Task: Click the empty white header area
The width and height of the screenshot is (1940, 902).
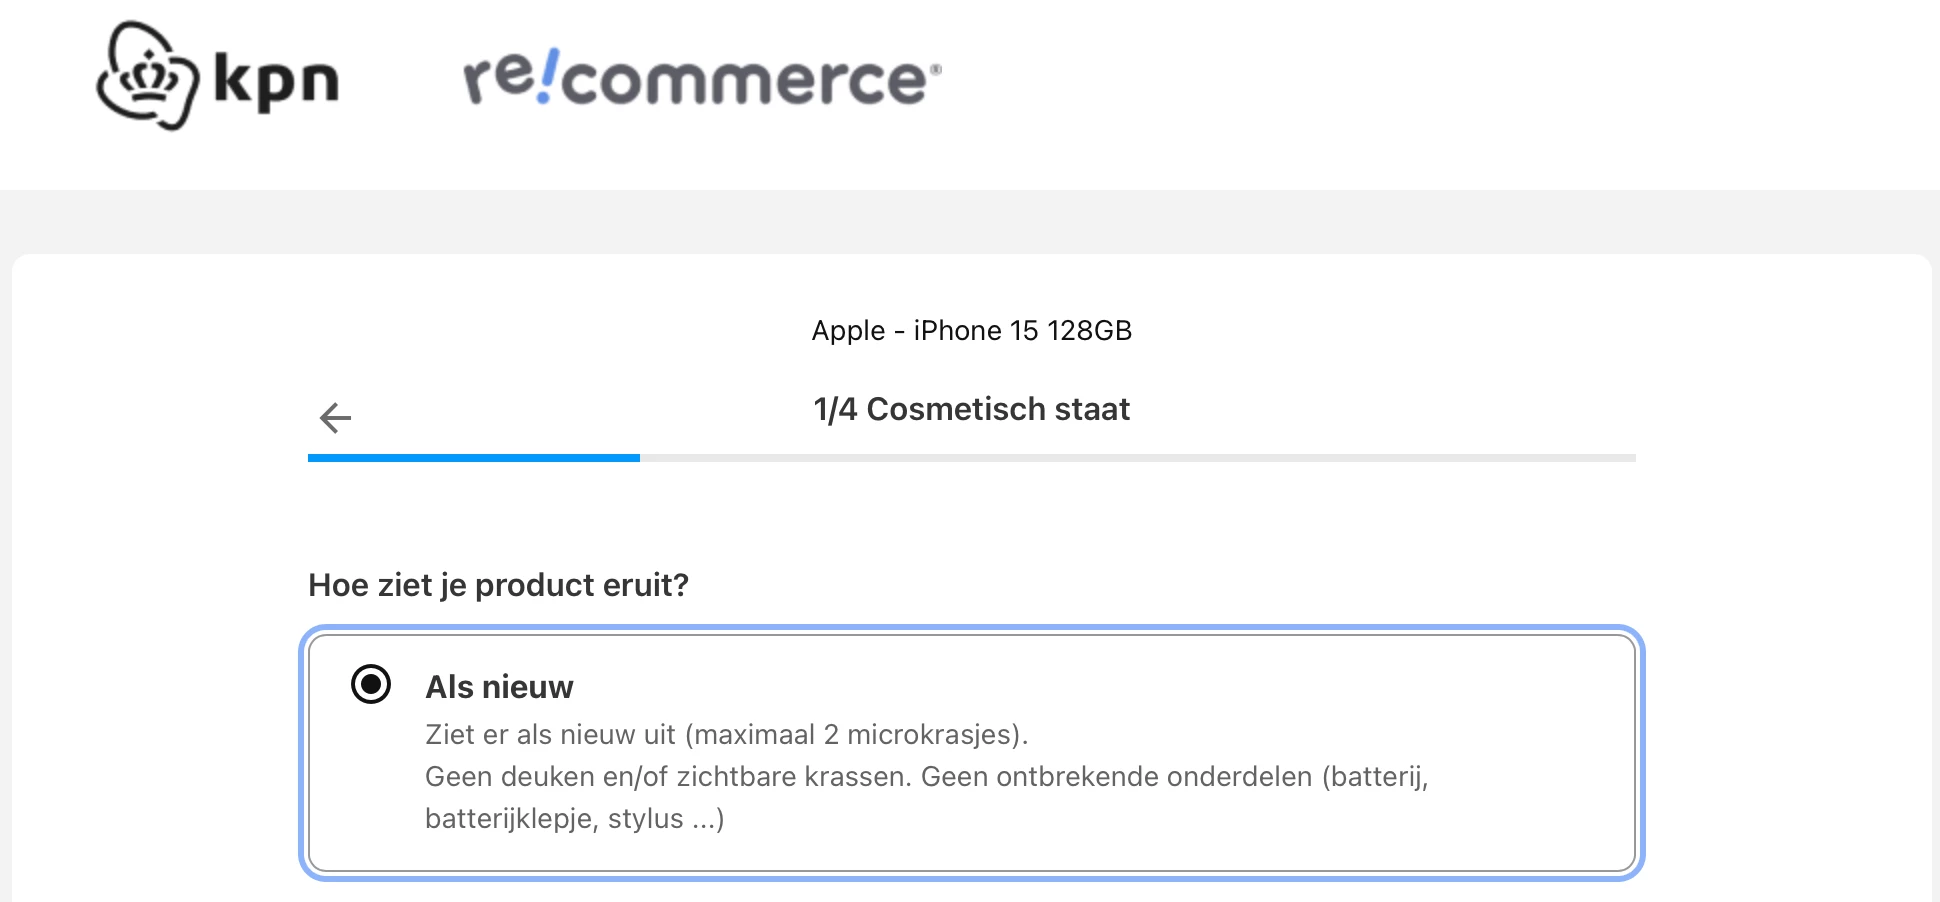Action: 1400,90
